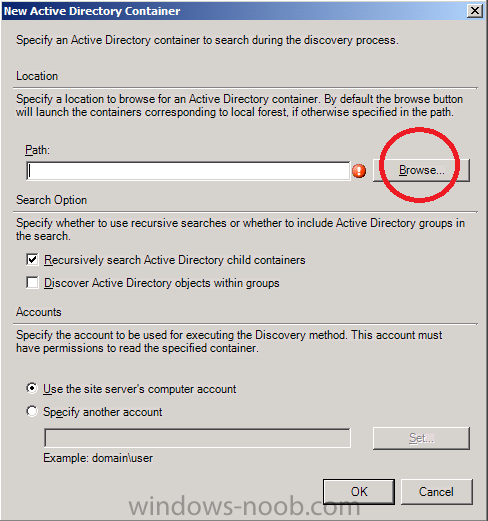Click the red error icon beside Path field
This screenshot has height=521, width=488.
pyautogui.click(x=359, y=171)
